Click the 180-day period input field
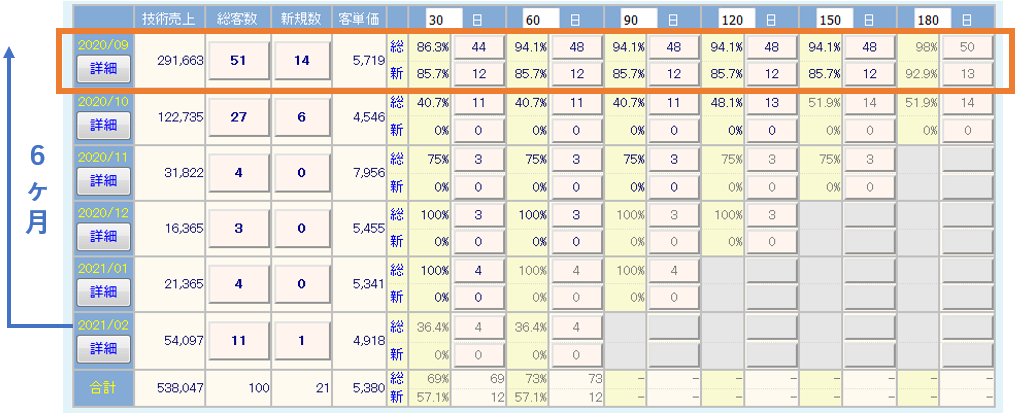 (x=924, y=19)
